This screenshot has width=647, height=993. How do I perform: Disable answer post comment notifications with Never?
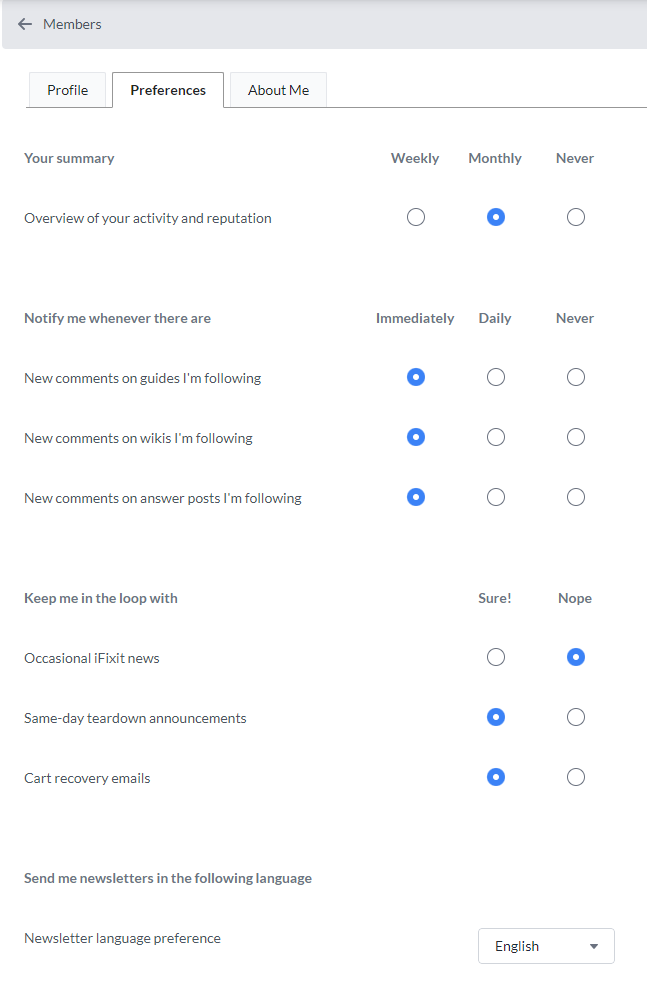tap(575, 497)
